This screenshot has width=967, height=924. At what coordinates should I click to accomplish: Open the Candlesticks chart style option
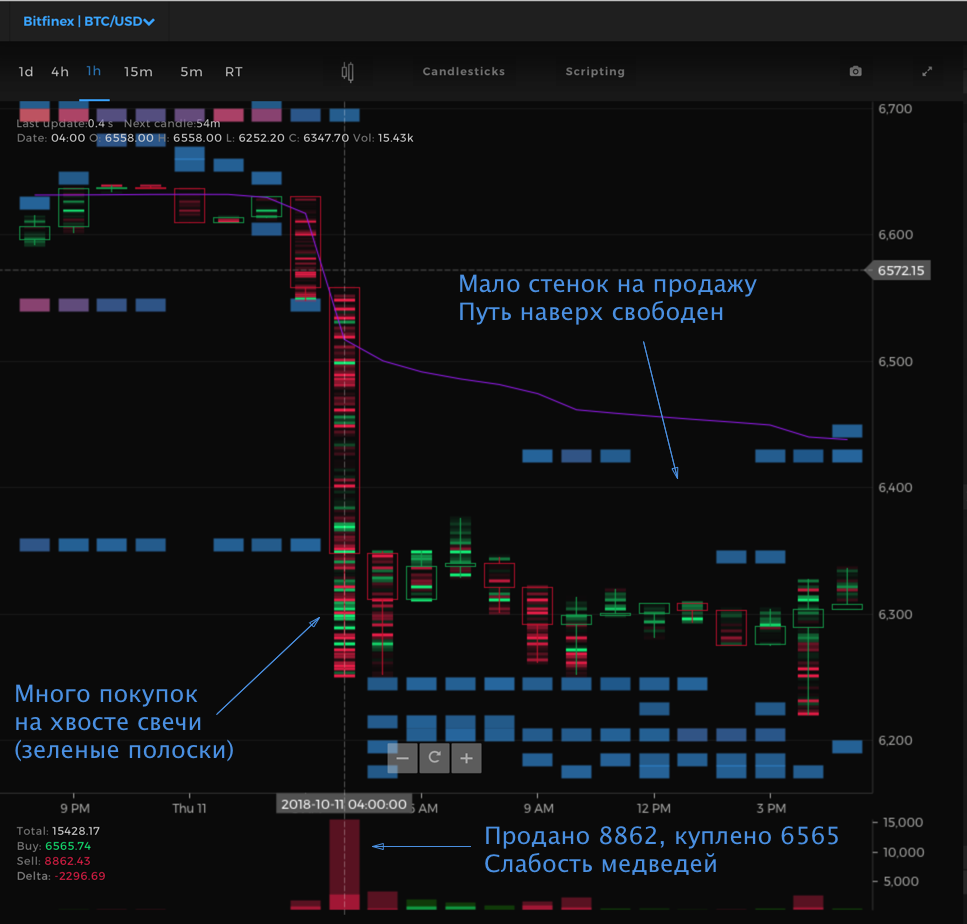(x=464, y=72)
